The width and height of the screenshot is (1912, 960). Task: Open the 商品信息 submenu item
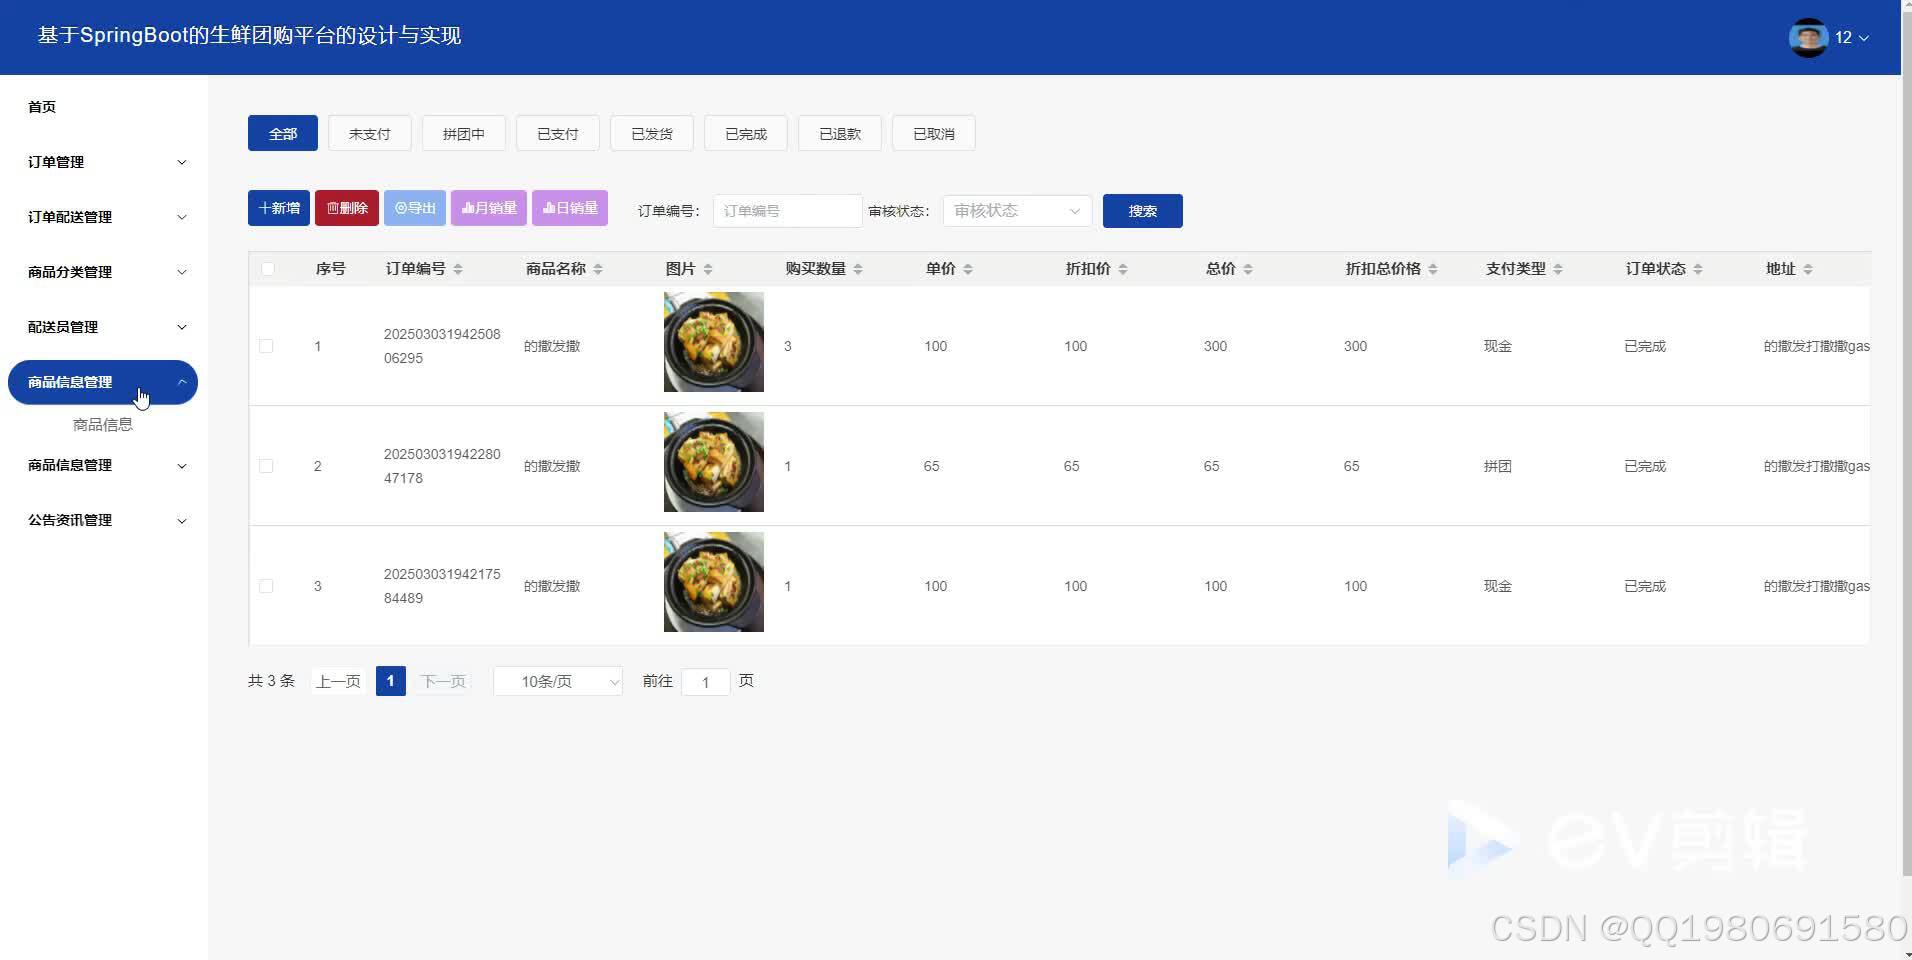103,425
